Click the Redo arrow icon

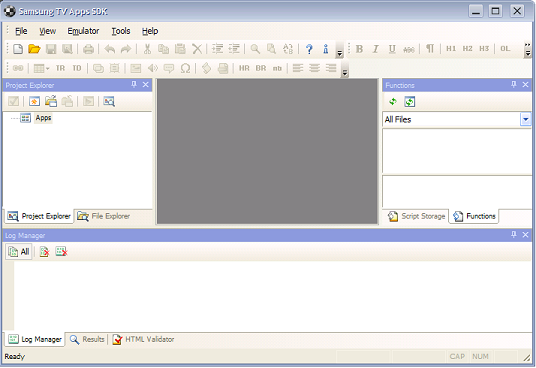coord(126,49)
